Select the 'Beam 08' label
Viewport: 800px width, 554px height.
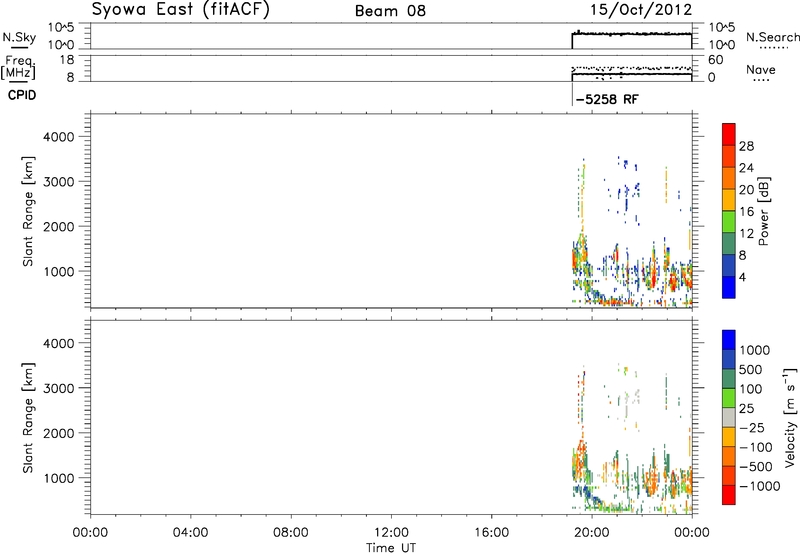(x=390, y=11)
